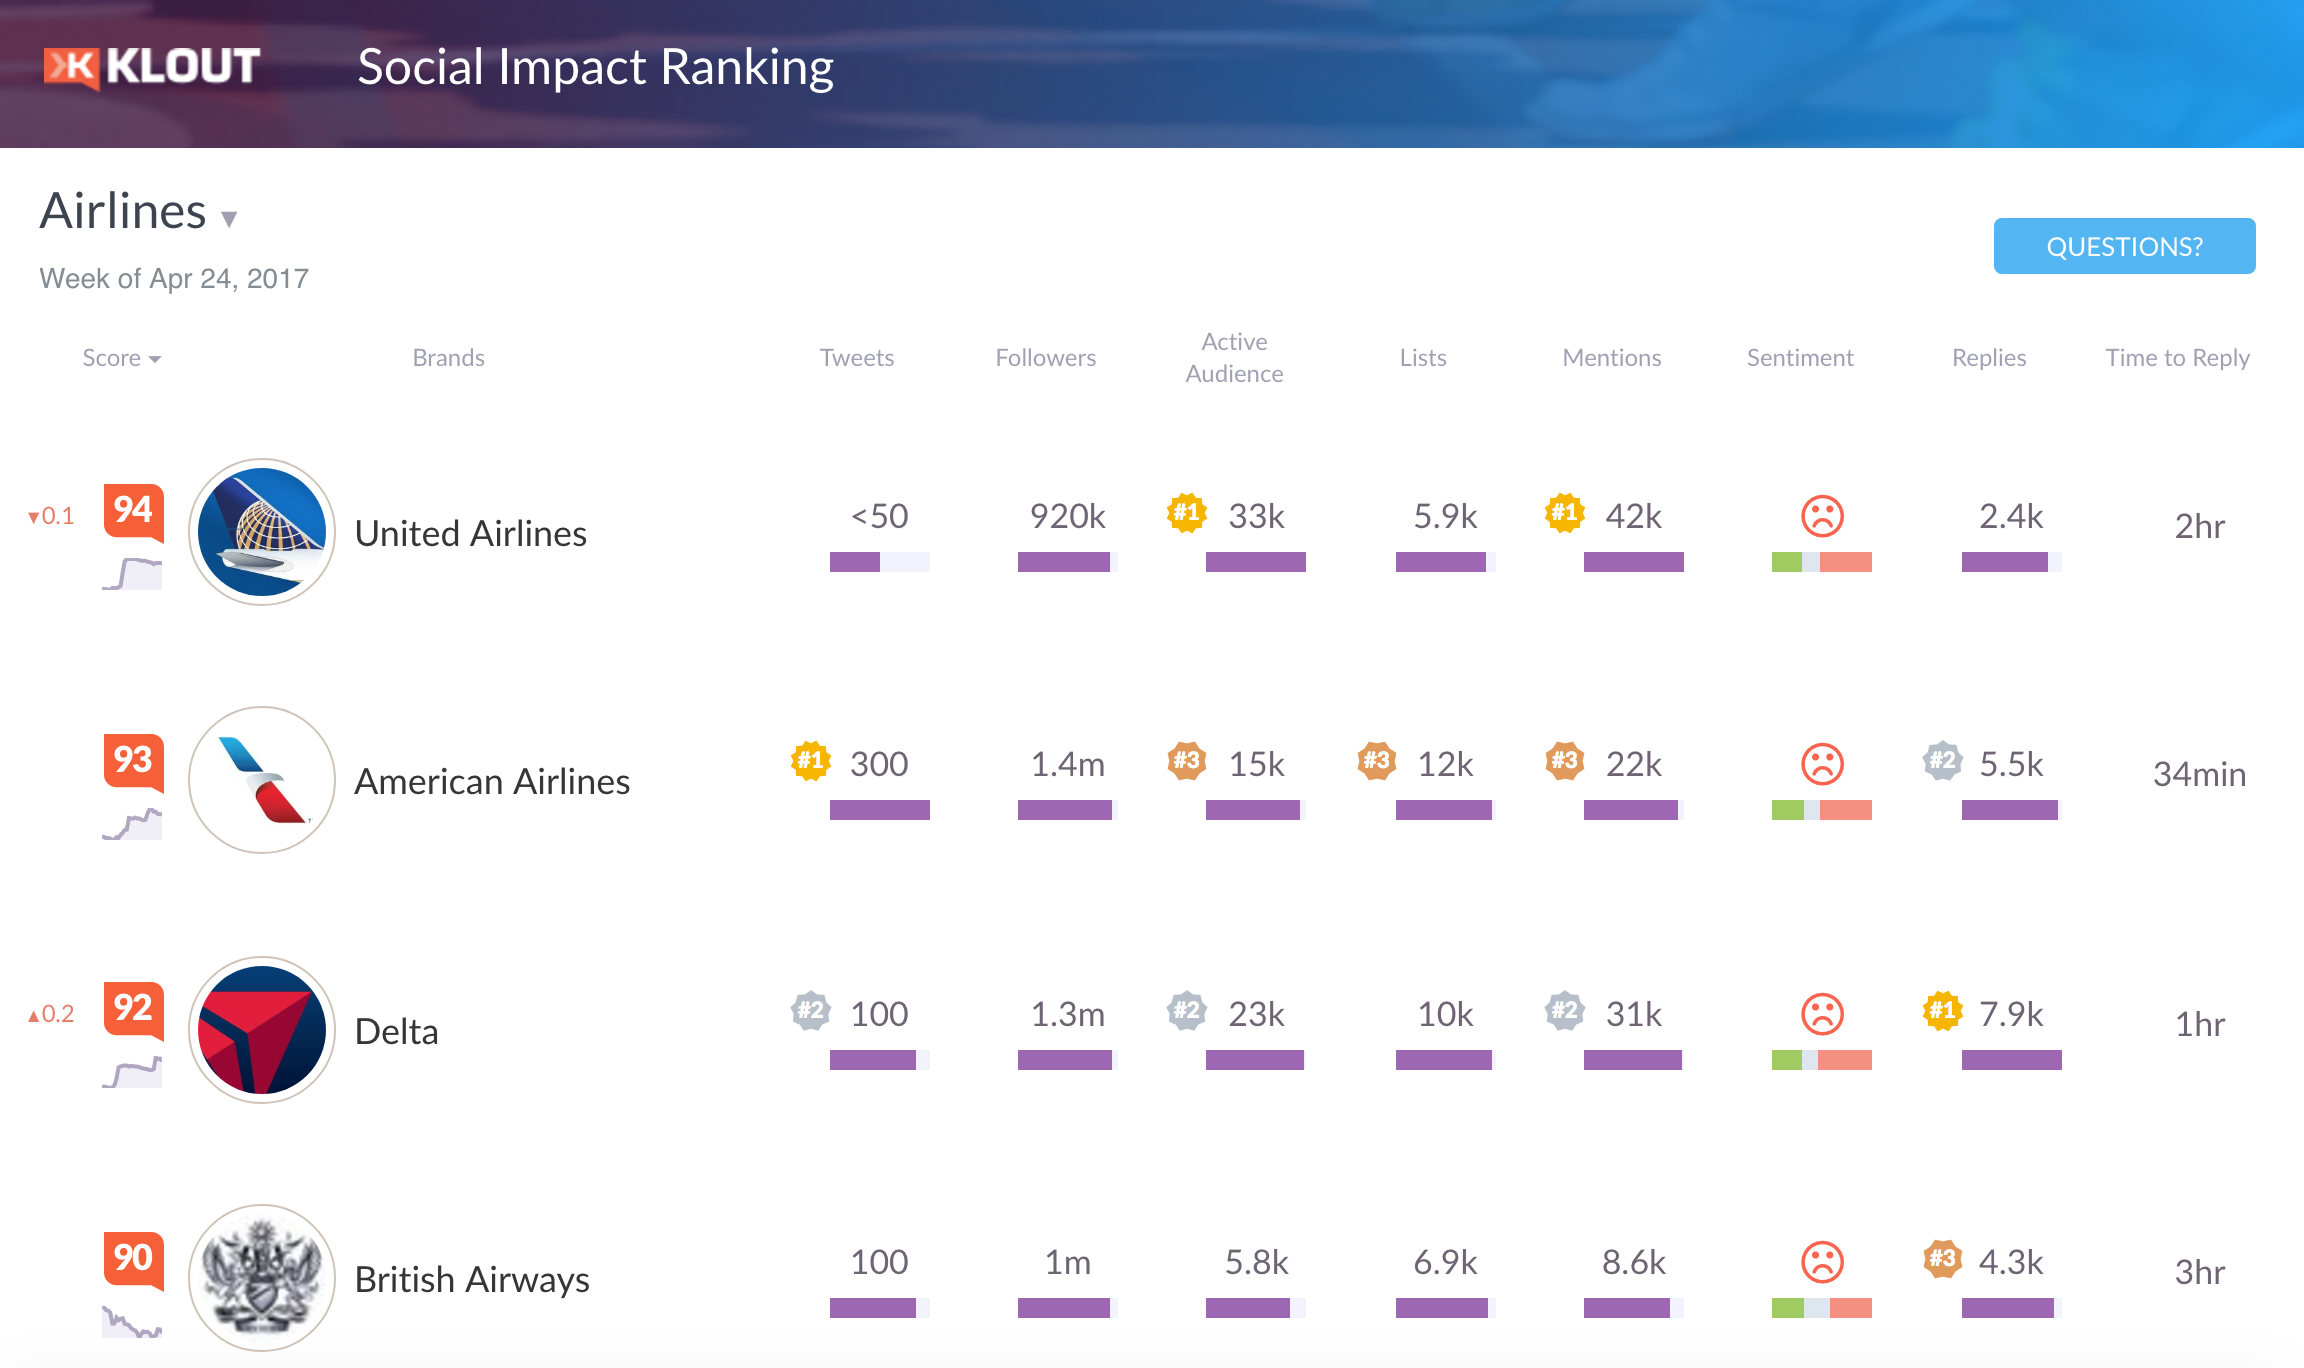Open the Airlines category dropdown

(138, 212)
